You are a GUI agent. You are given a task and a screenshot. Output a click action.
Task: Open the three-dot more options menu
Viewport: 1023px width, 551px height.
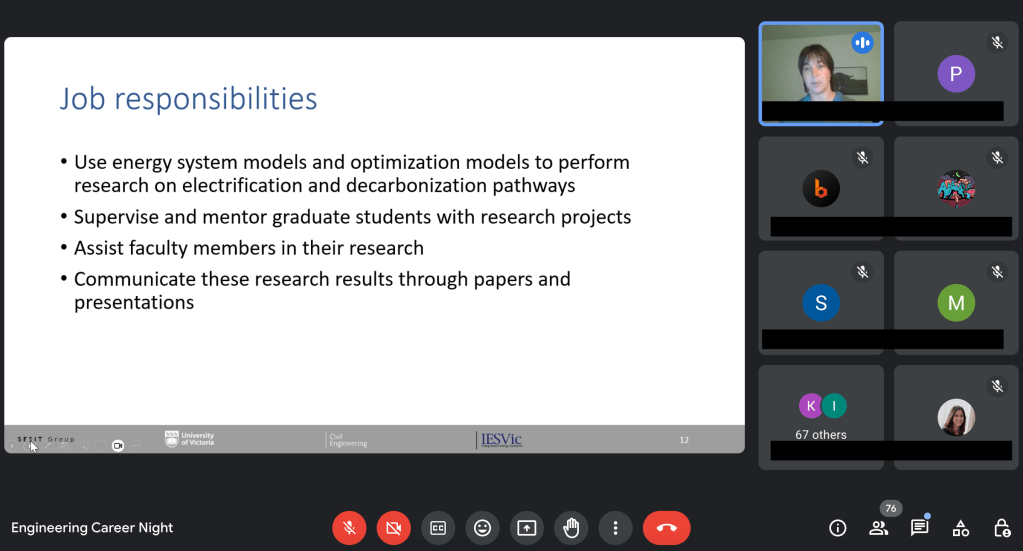point(615,528)
